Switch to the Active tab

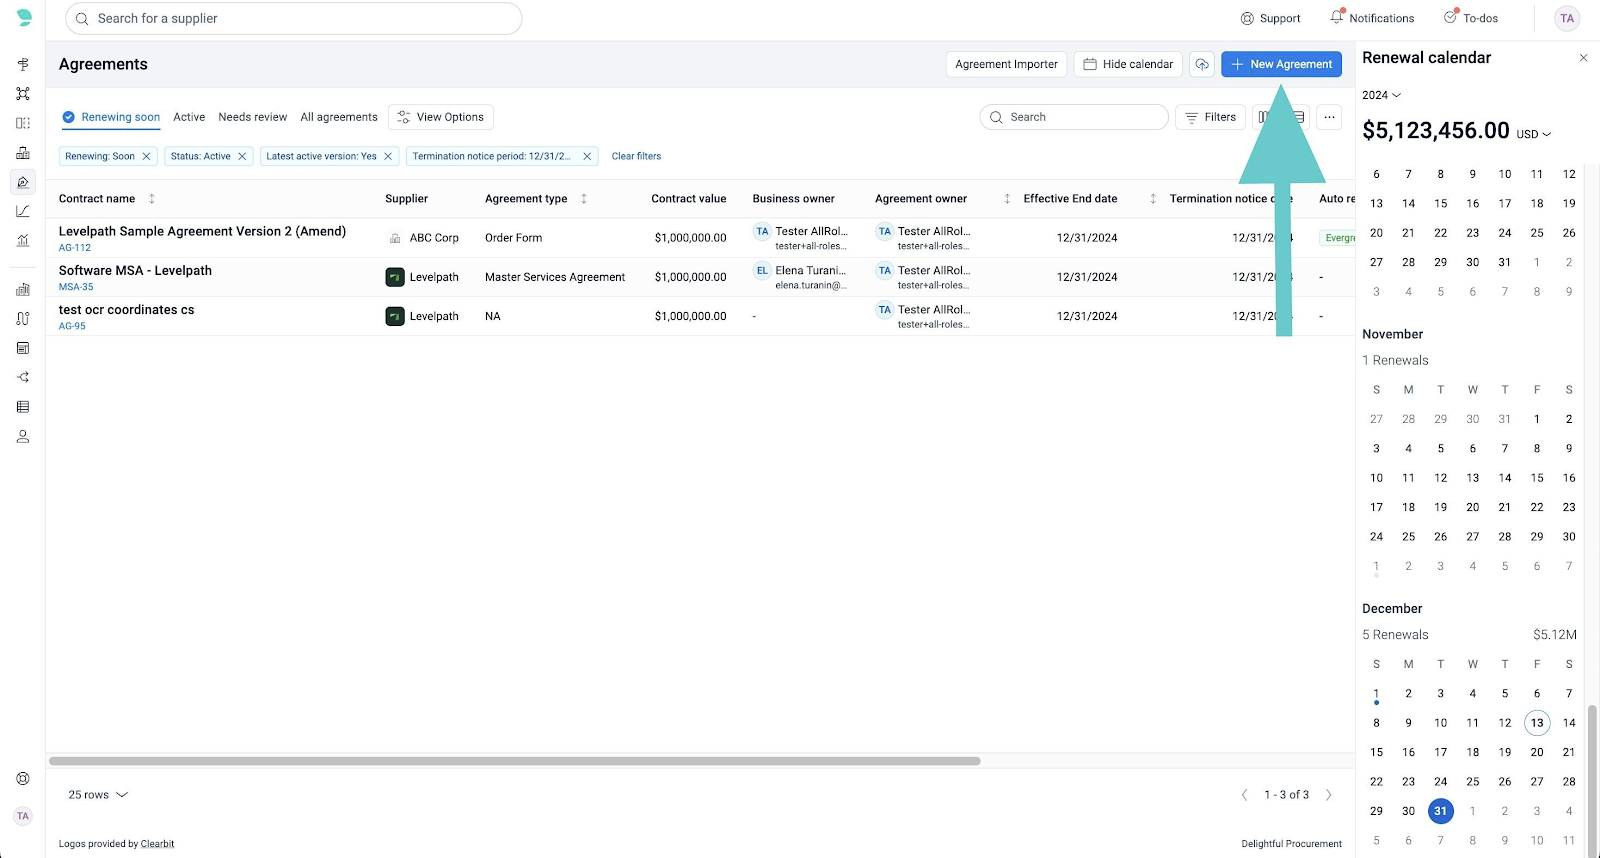coord(189,117)
